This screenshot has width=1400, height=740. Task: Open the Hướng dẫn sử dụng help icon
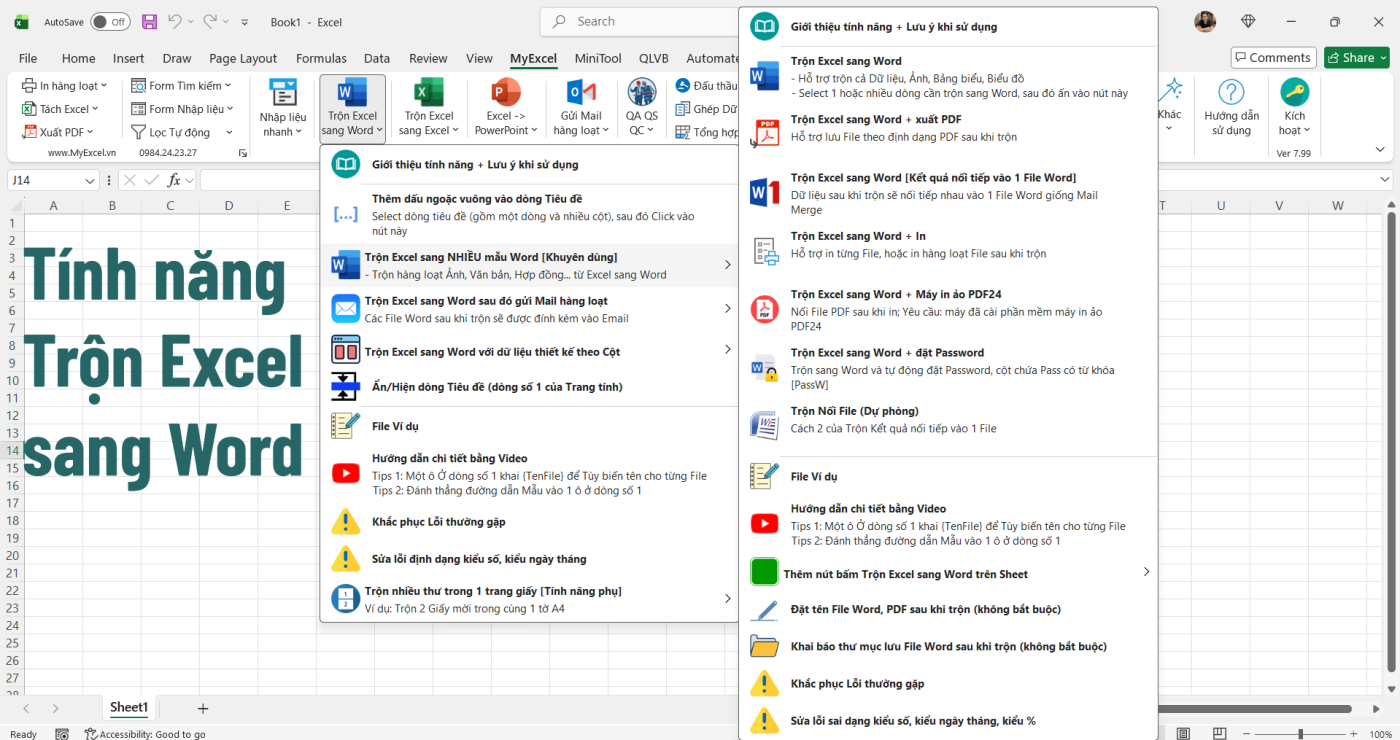point(1231,93)
